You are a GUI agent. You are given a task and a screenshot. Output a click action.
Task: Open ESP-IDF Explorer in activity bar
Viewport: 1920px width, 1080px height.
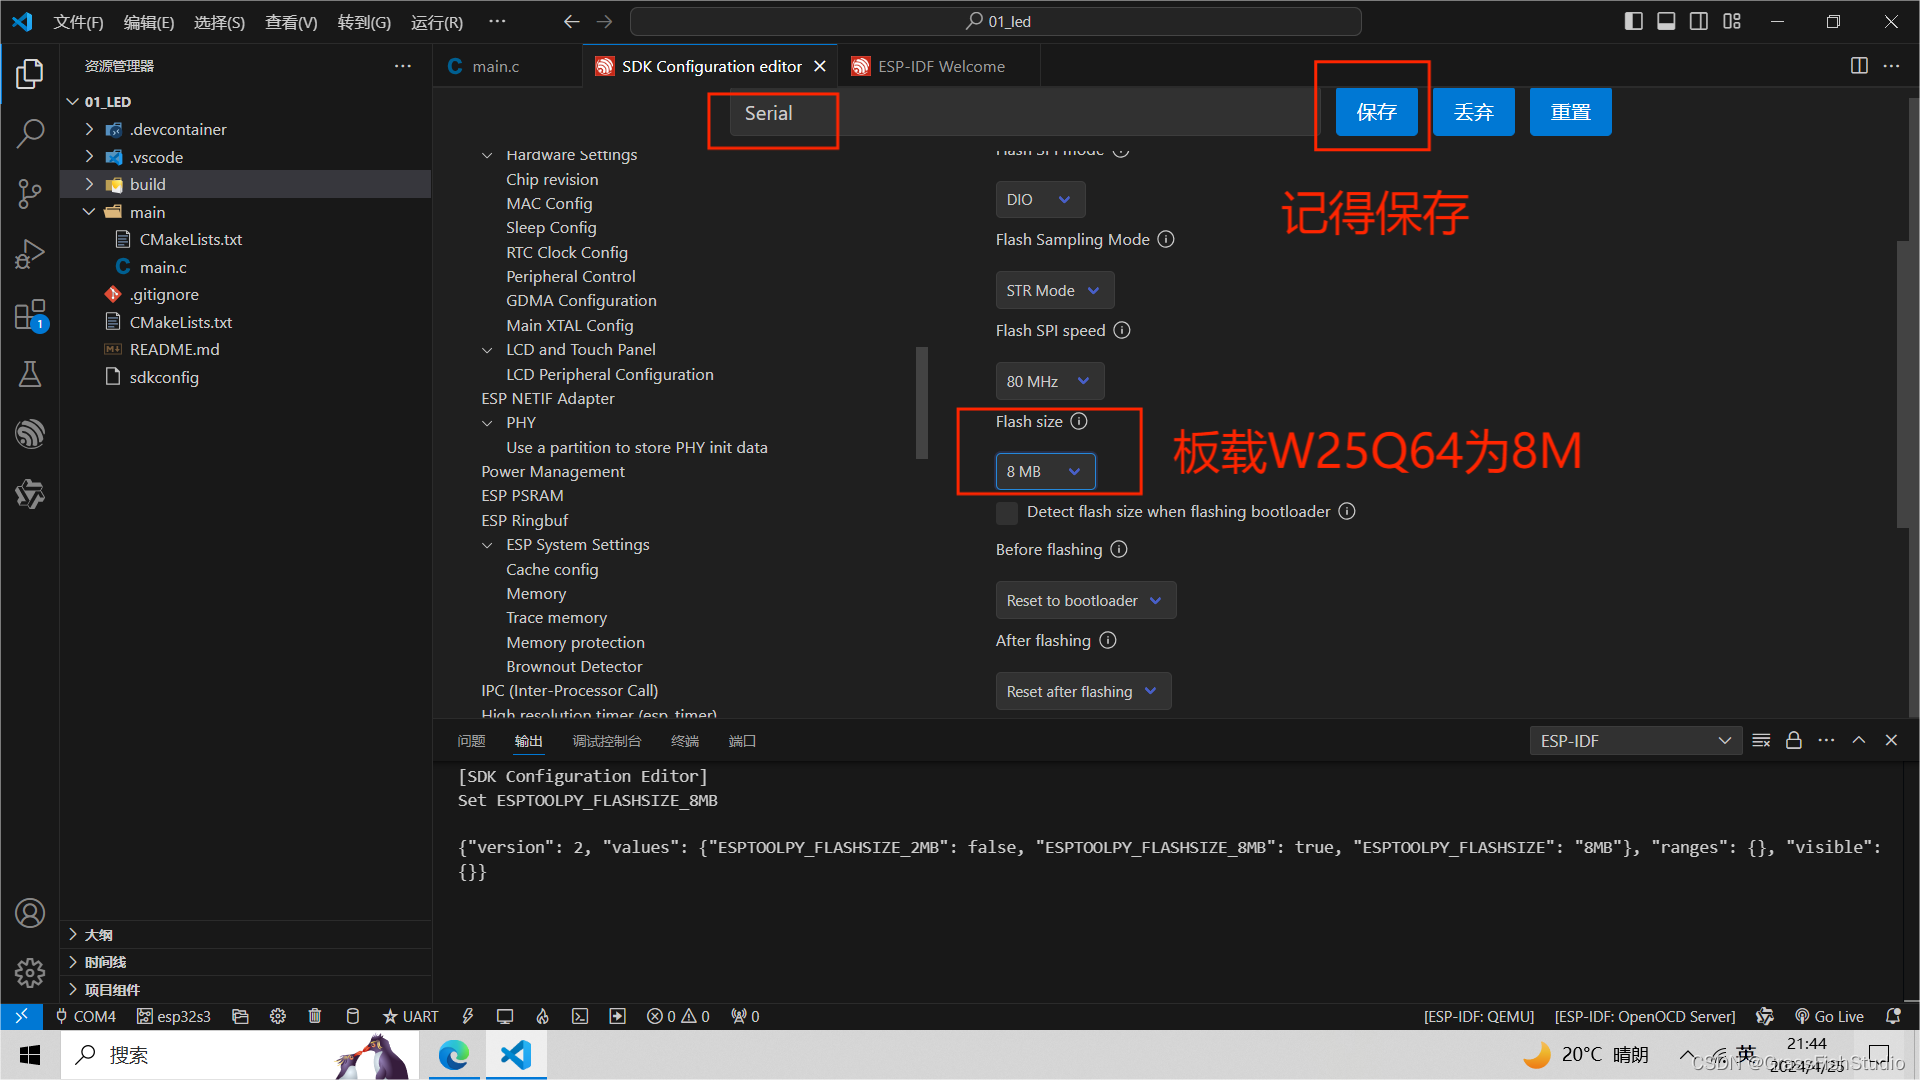pyautogui.click(x=30, y=434)
